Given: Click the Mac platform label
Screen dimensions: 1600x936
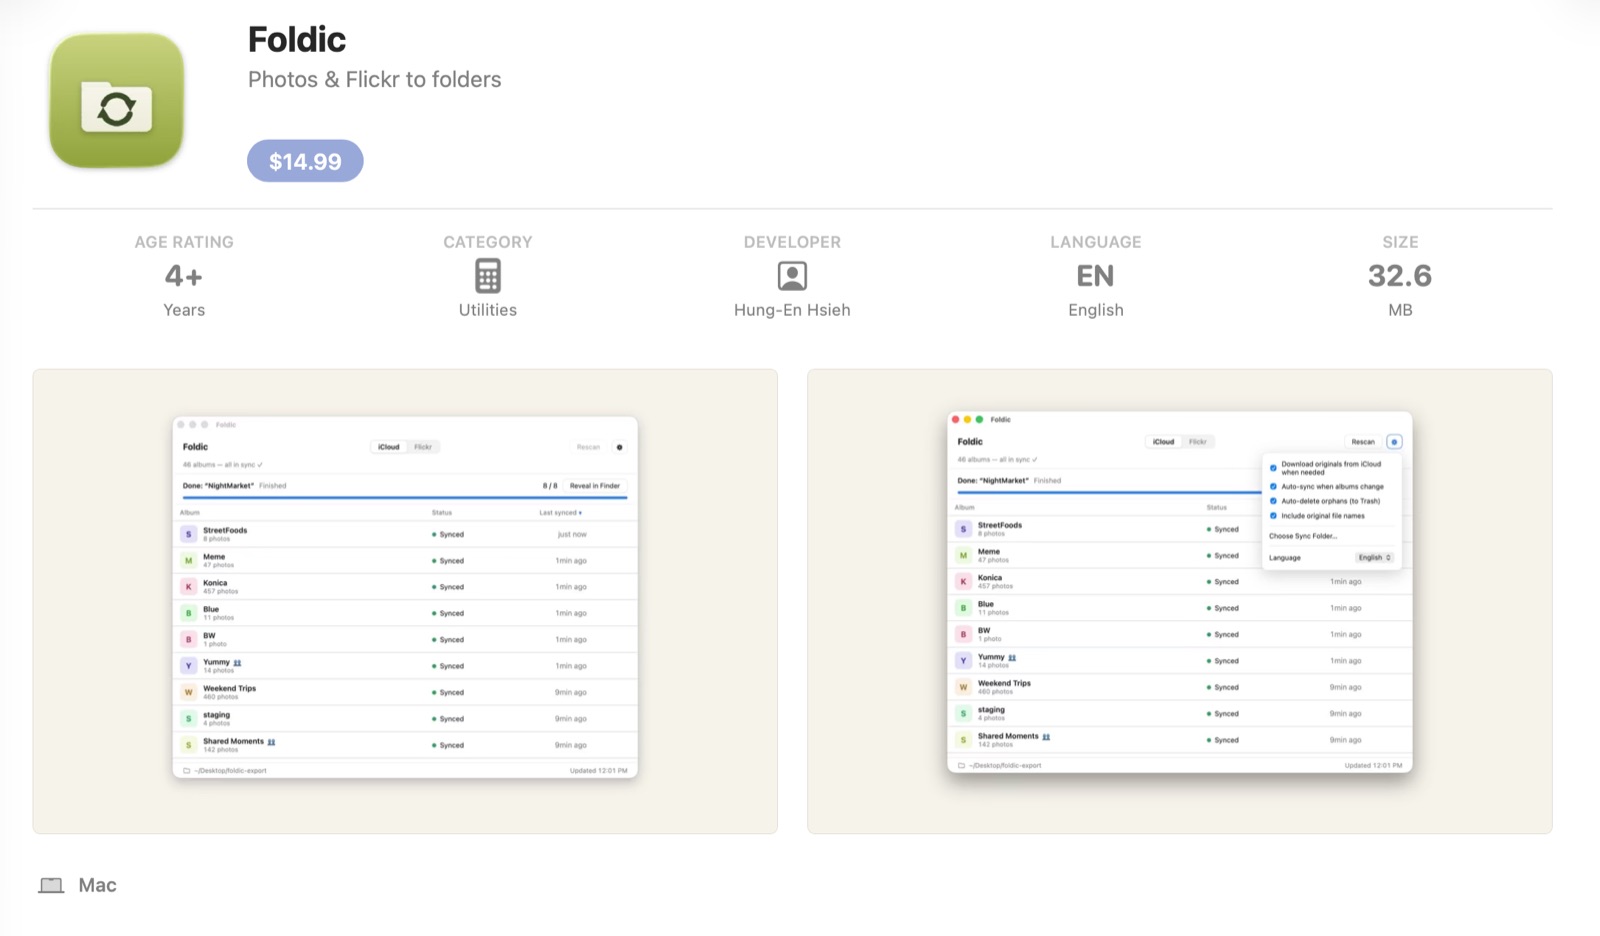Looking at the screenshot, I should (x=97, y=885).
